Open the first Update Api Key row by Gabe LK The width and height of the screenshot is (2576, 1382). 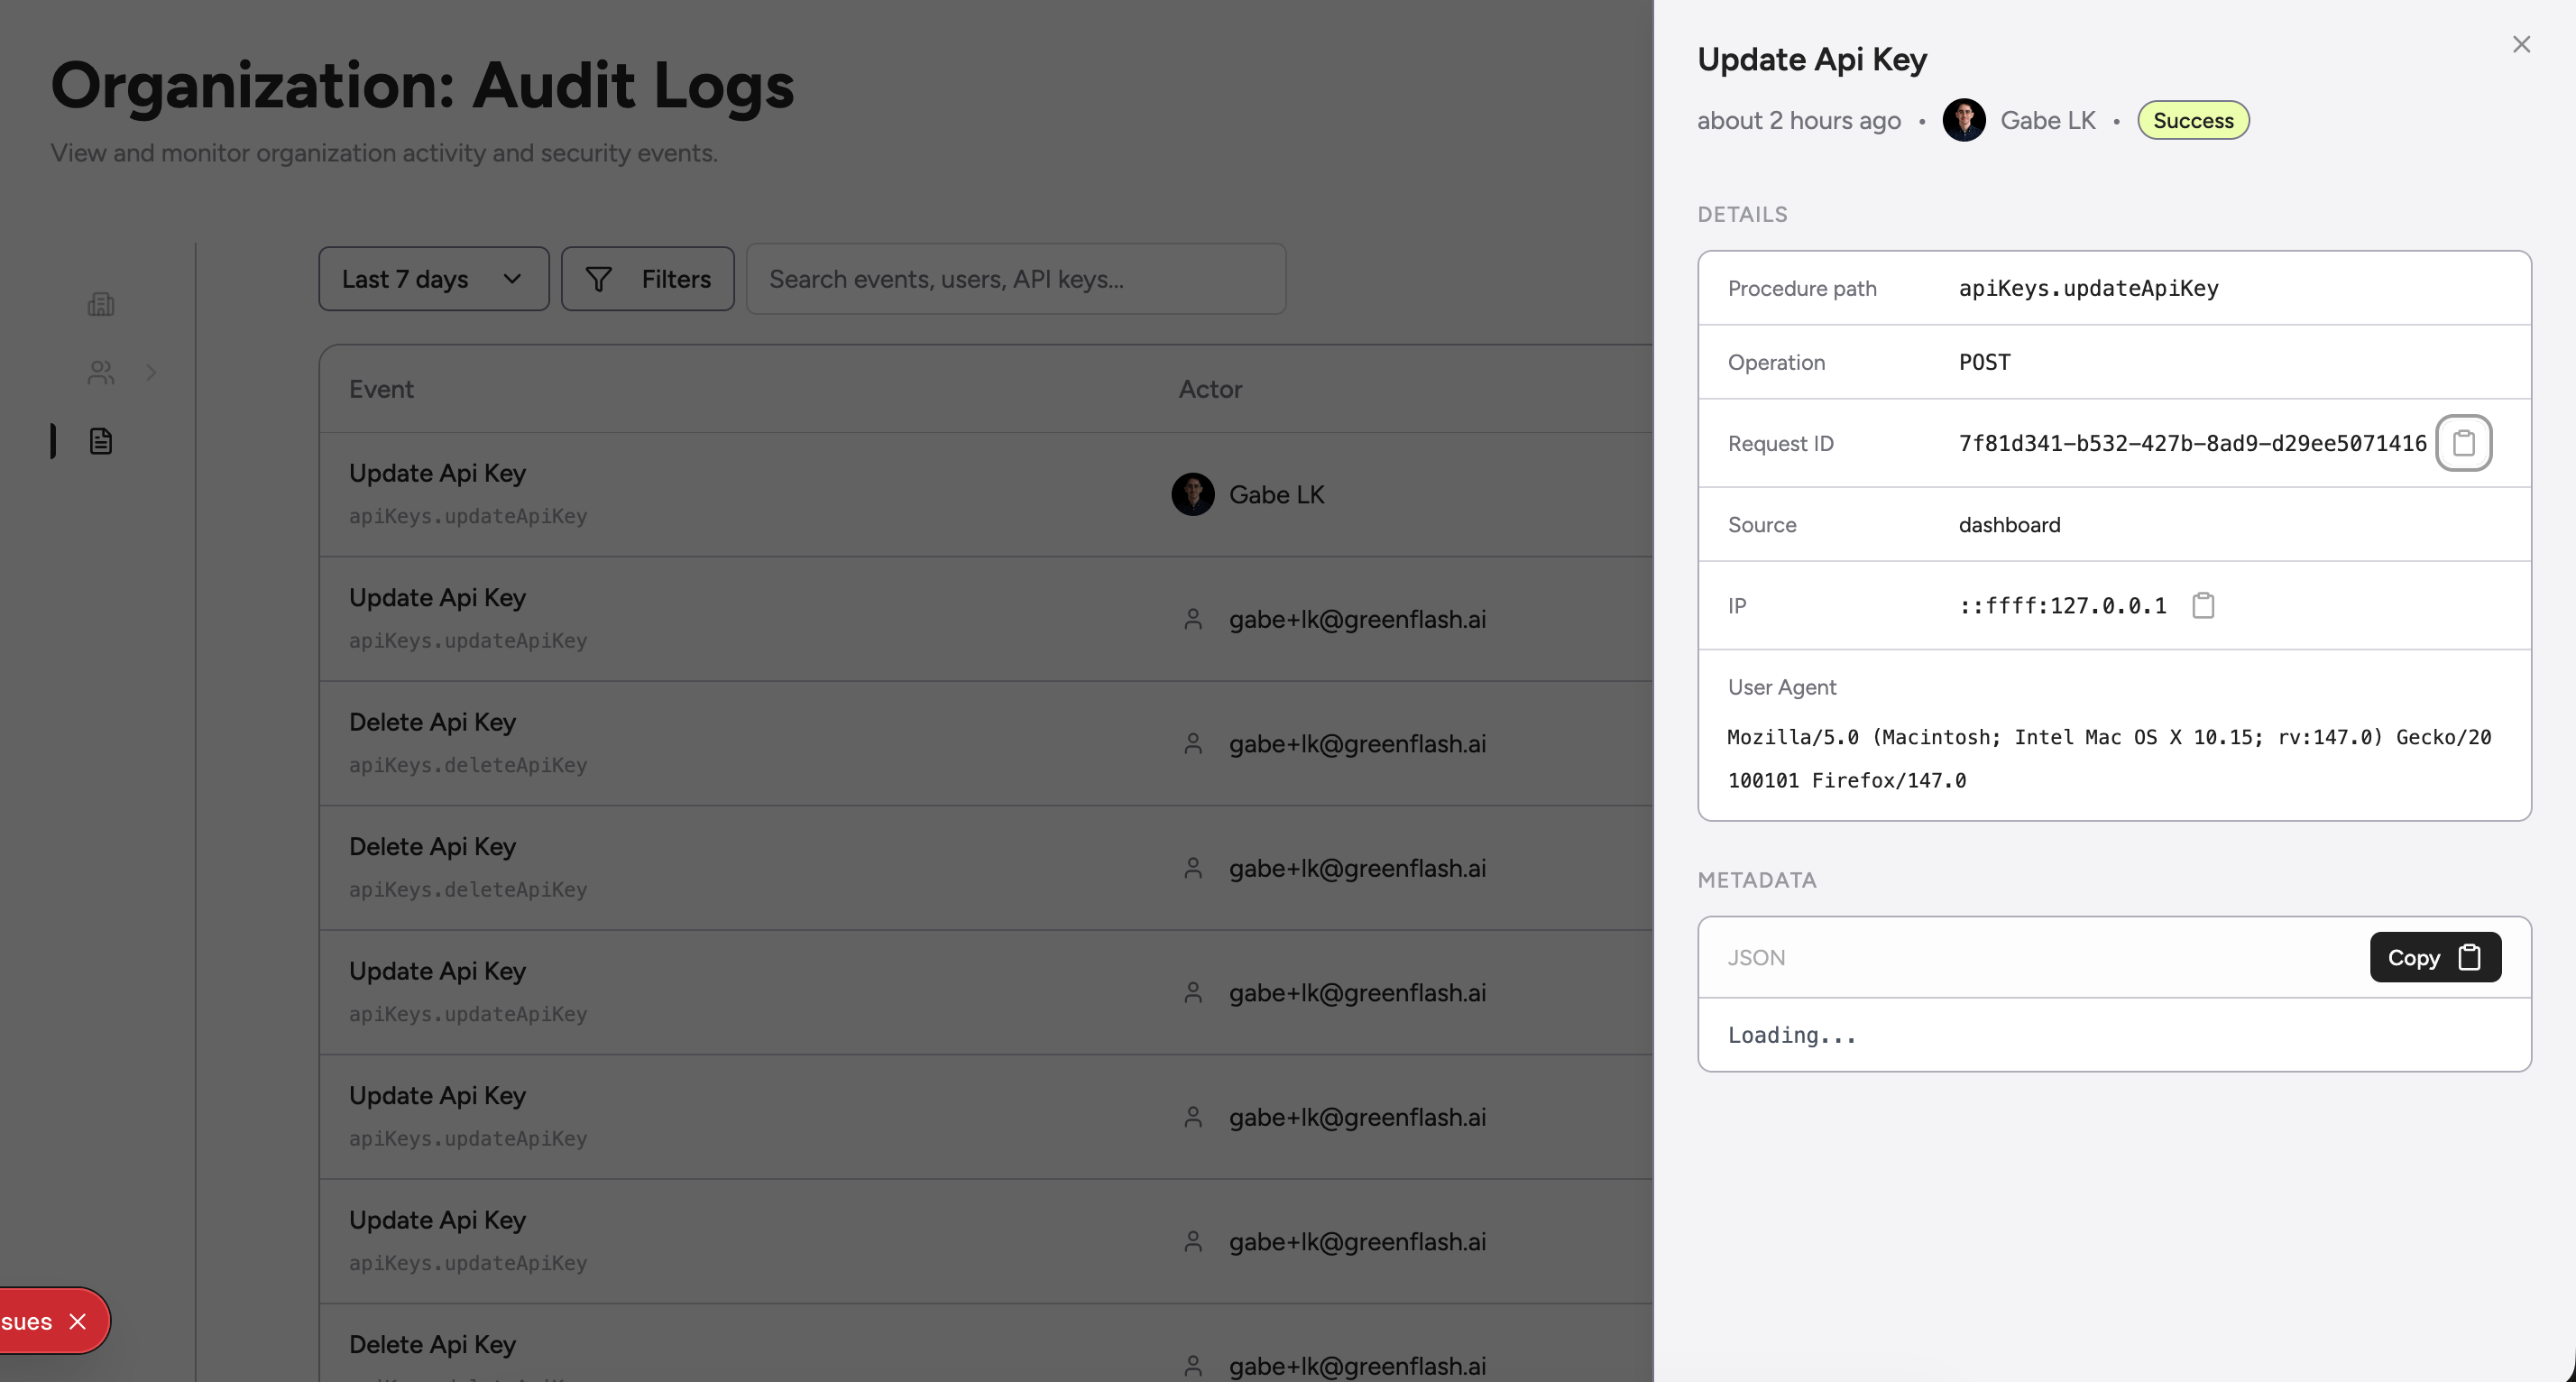point(985,494)
